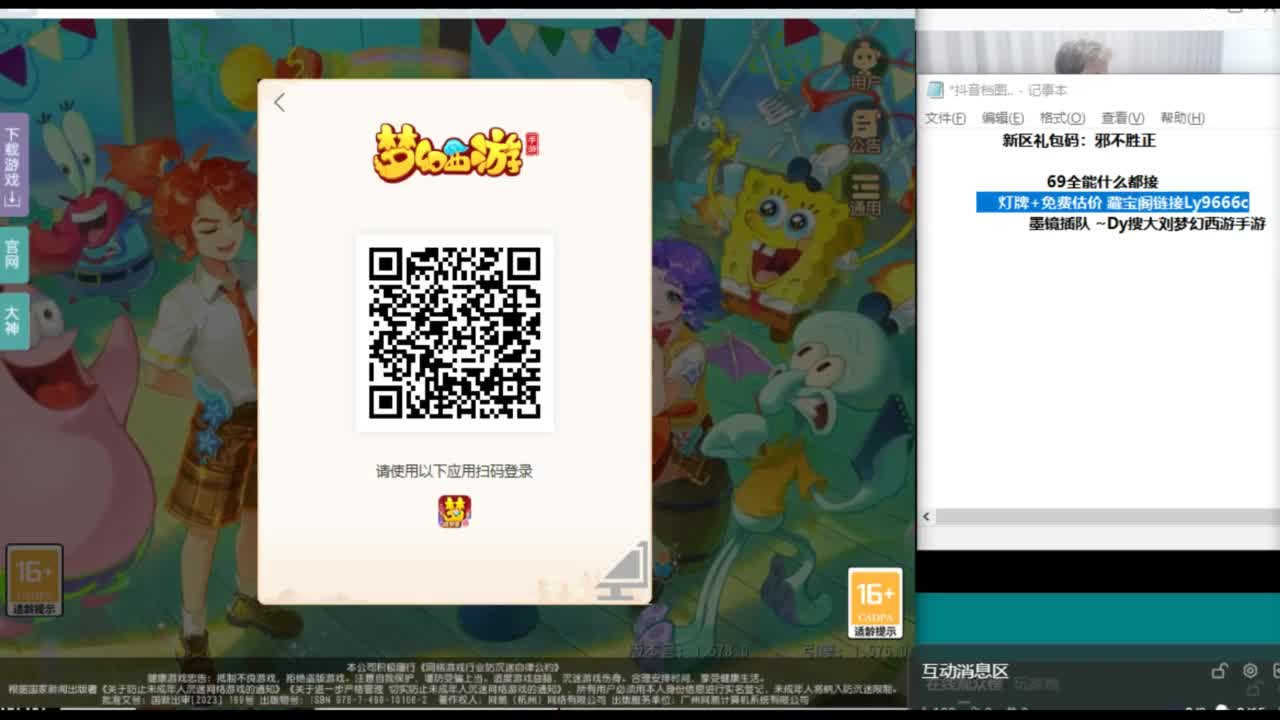Viewport: 1280px width, 720px height.
Task: Open the 文件(F) menu in Notepad
Action: pos(945,118)
